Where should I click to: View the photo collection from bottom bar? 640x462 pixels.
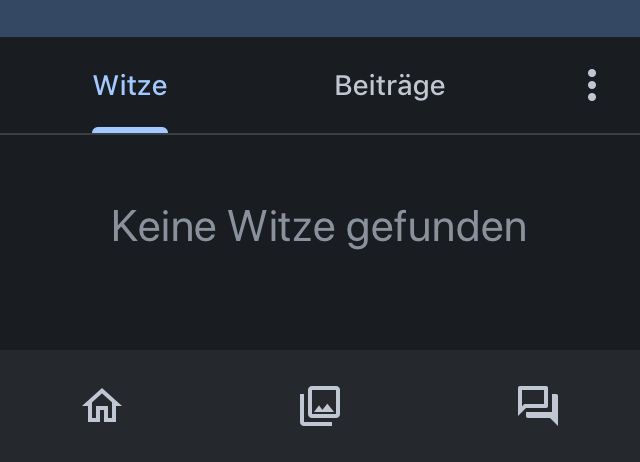tap(320, 406)
